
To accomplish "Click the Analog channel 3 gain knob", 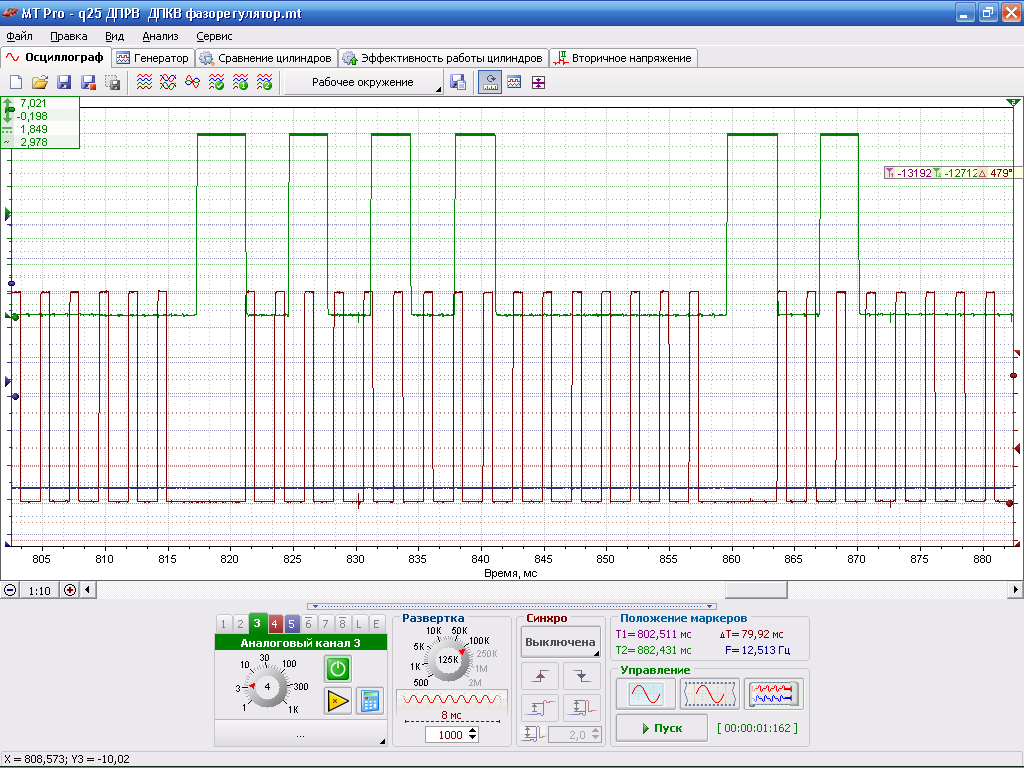I will pos(268,686).
